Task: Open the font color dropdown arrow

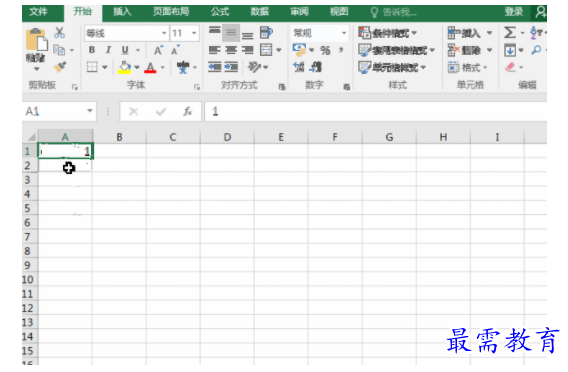Action: click(x=162, y=67)
